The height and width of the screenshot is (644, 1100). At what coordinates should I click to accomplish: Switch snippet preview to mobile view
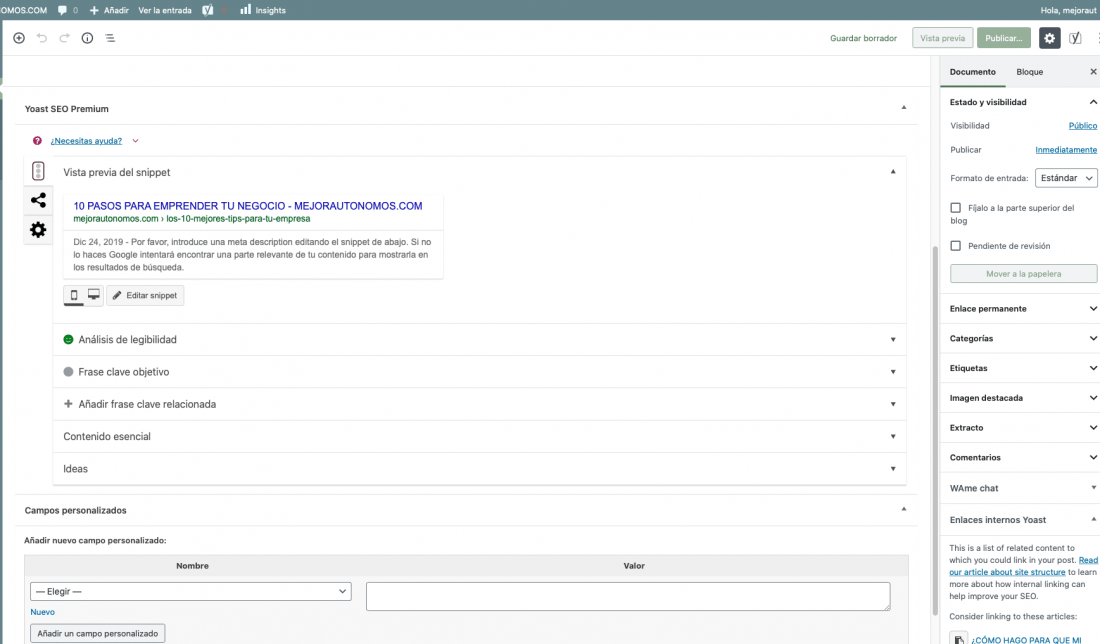pyautogui.click(x=74, y=295)
